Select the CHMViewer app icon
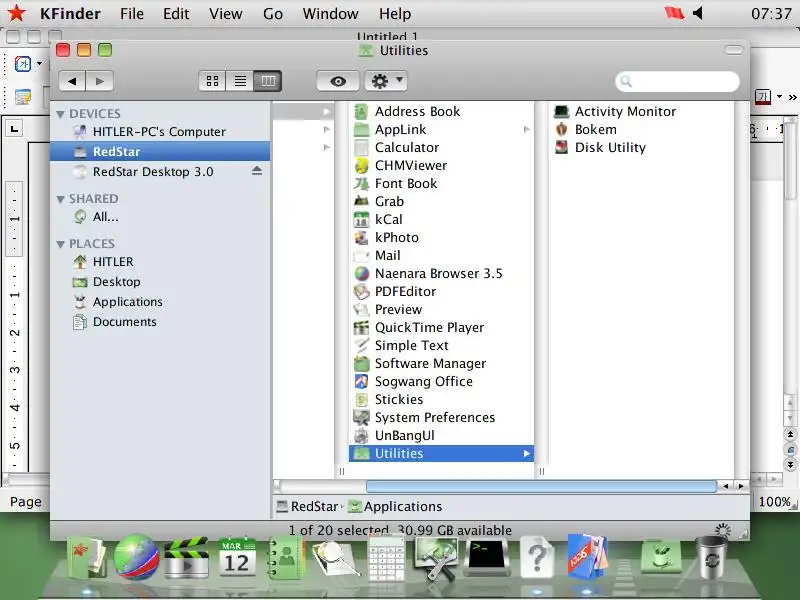The image size is (800, 600). click(361, 165)
